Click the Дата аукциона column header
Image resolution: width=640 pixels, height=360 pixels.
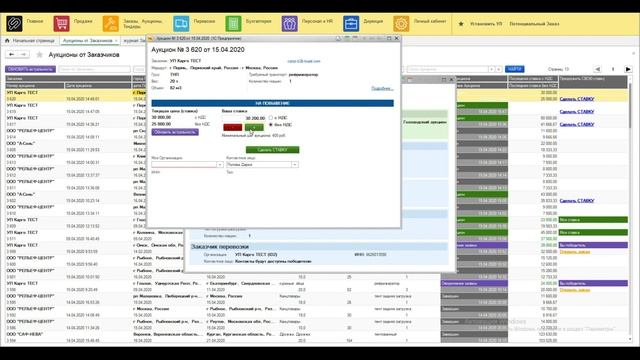point(98,86)
